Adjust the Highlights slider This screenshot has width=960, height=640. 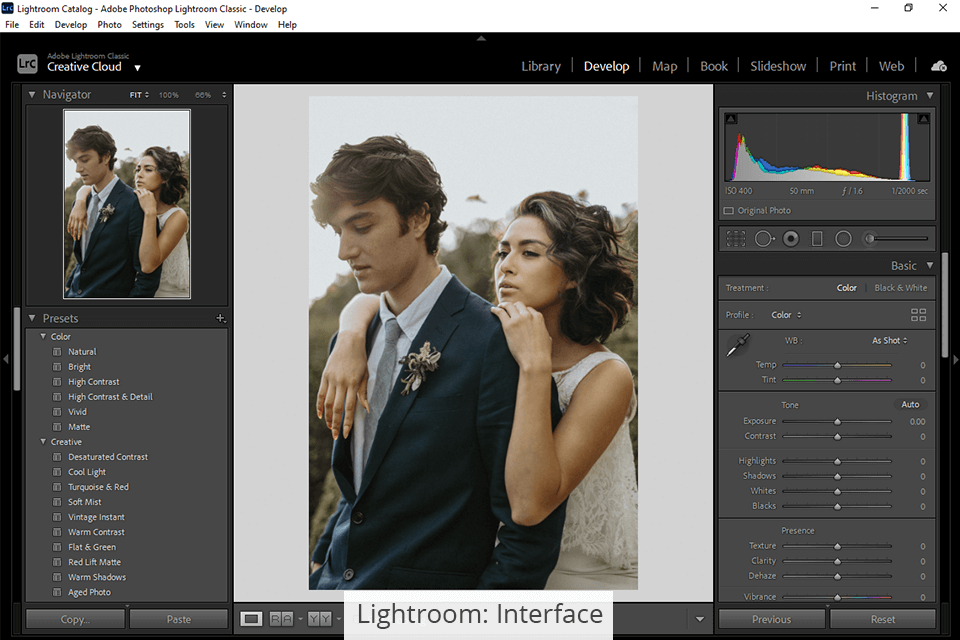[837, 461]
